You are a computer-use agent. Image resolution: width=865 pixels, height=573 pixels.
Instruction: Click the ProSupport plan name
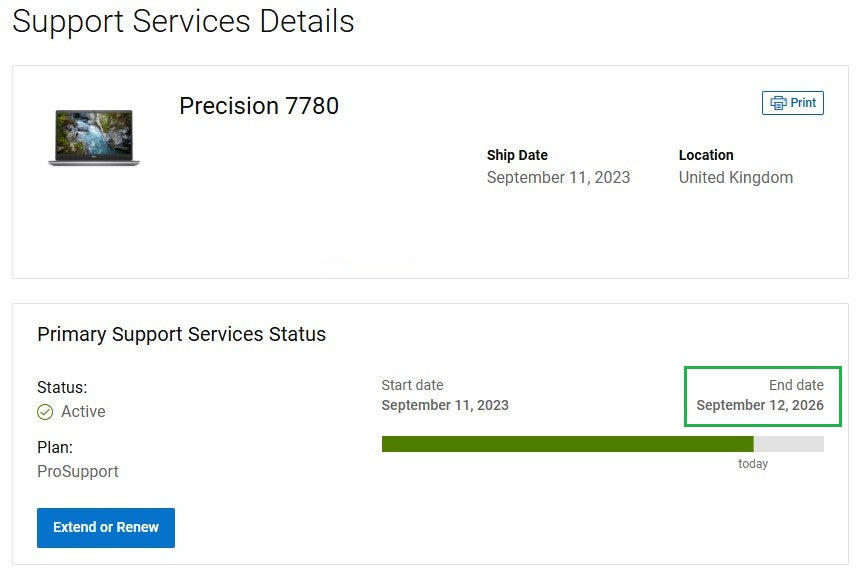(x=78, y=472)
